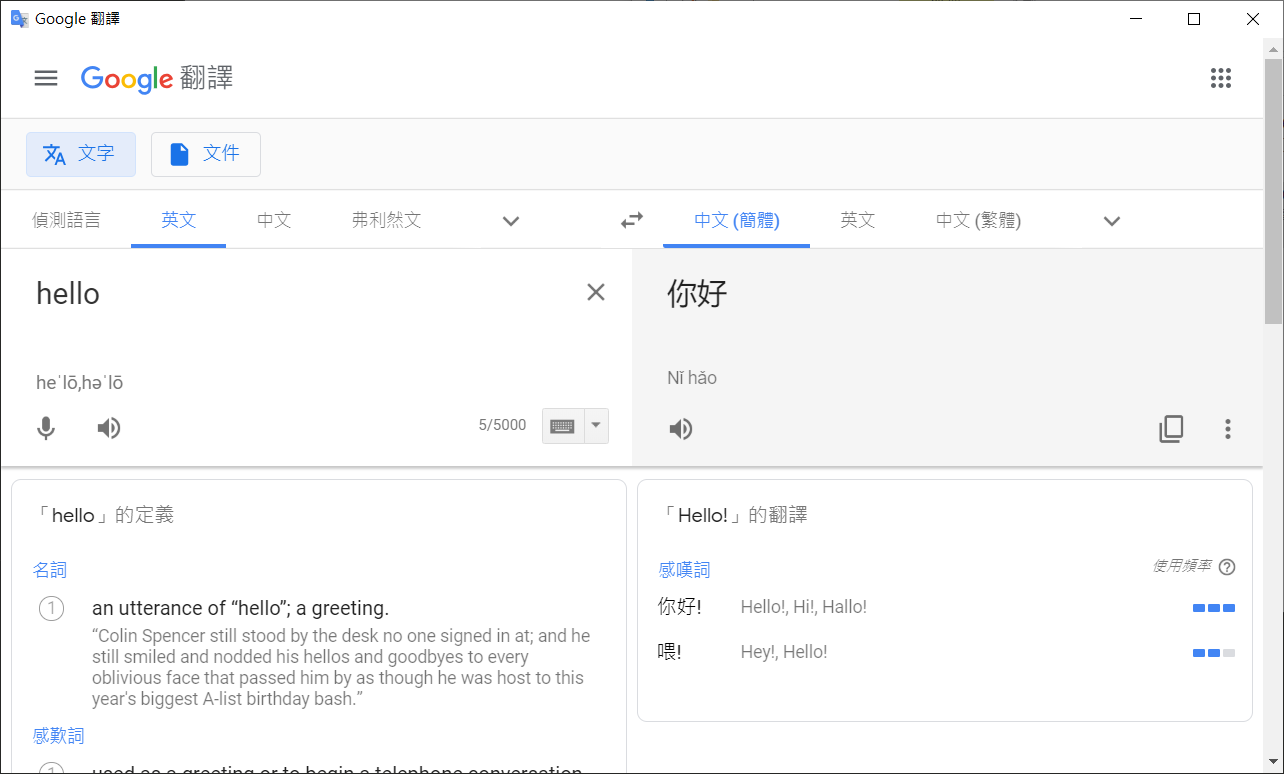The width and height of the screenshot is (1284, 774).
Task: Select the 喂! translation entry
Action: [x=670, y=652]
